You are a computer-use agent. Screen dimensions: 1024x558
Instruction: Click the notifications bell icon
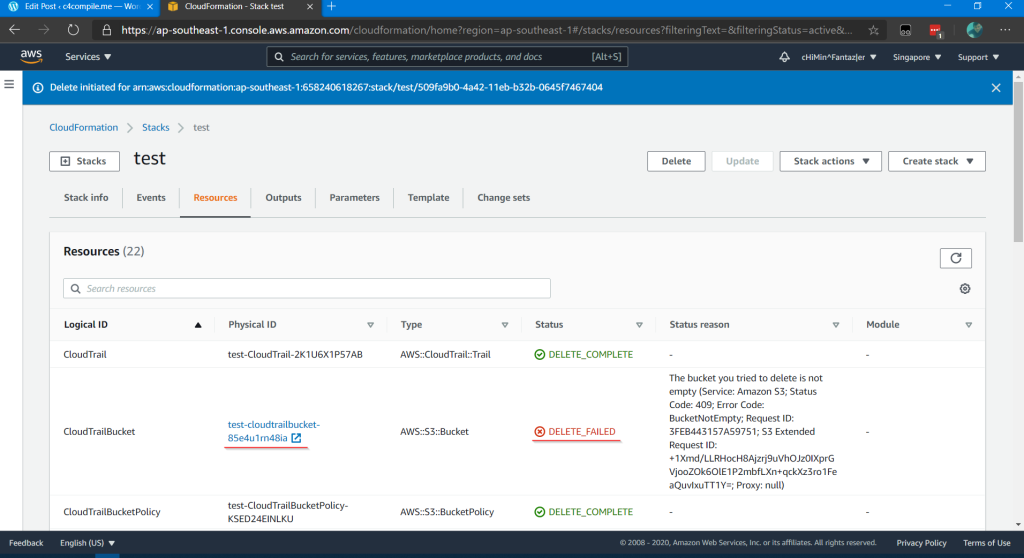(x=785, y=57)
